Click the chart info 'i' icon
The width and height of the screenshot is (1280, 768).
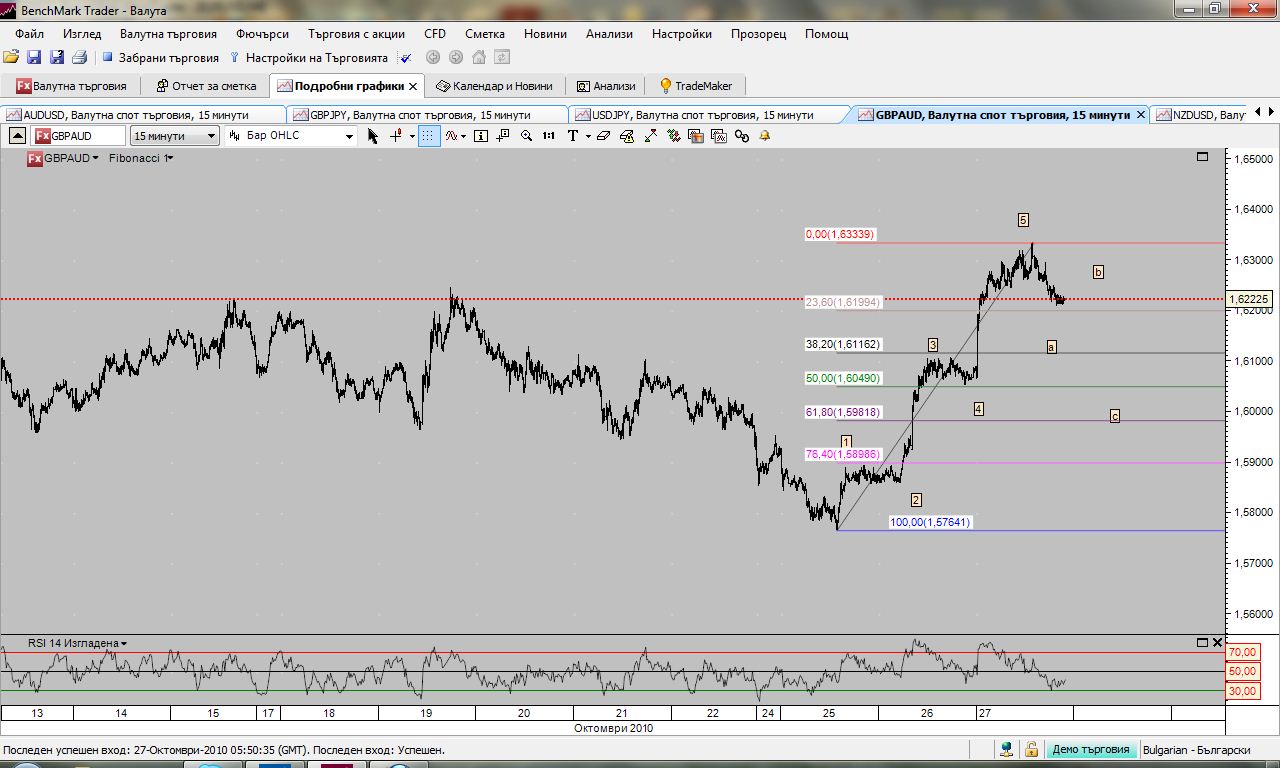(481, 136)
